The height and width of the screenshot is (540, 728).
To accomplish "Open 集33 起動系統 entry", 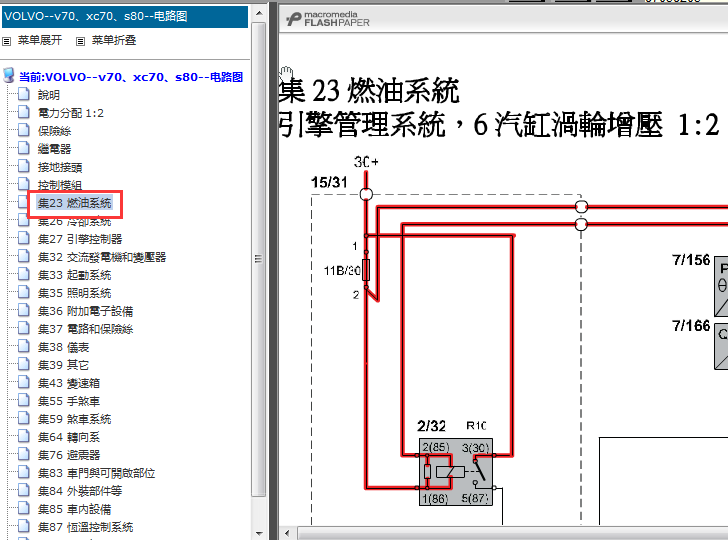I will 74,275.
